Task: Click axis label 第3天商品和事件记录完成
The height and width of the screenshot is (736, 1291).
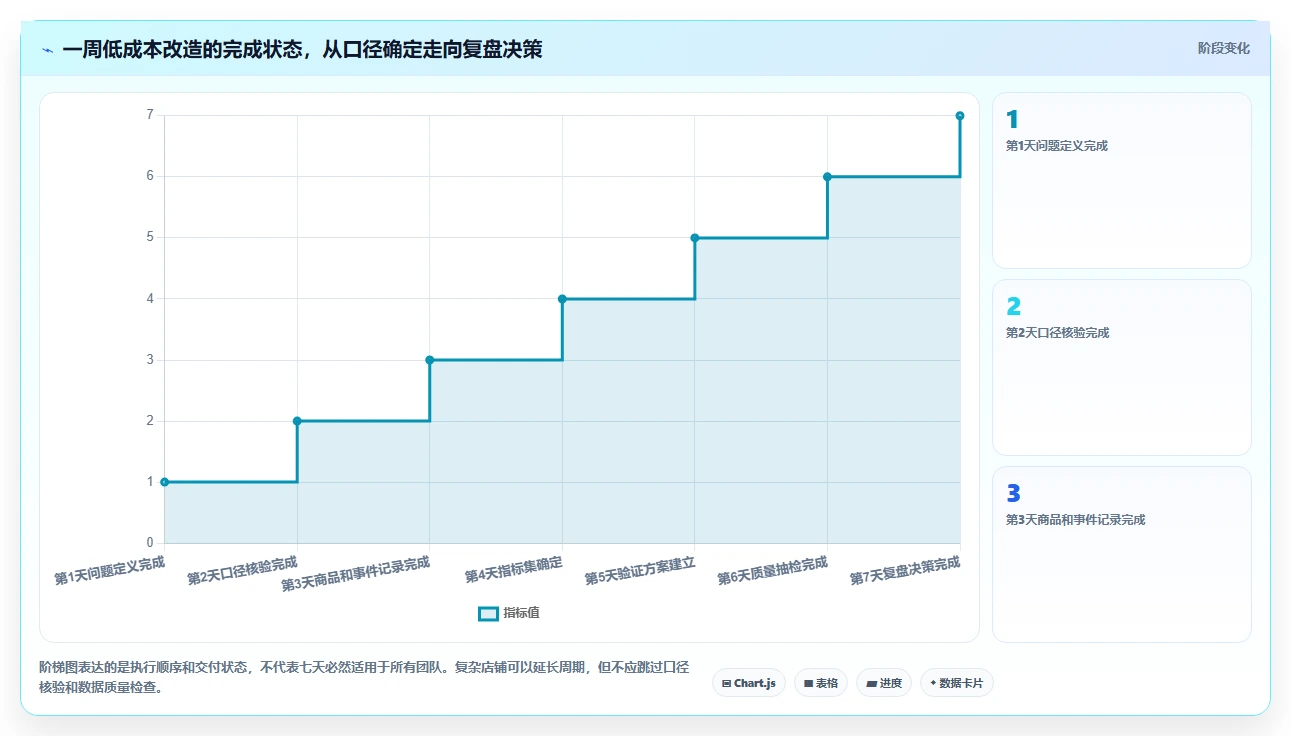Action: click(356, 575)
